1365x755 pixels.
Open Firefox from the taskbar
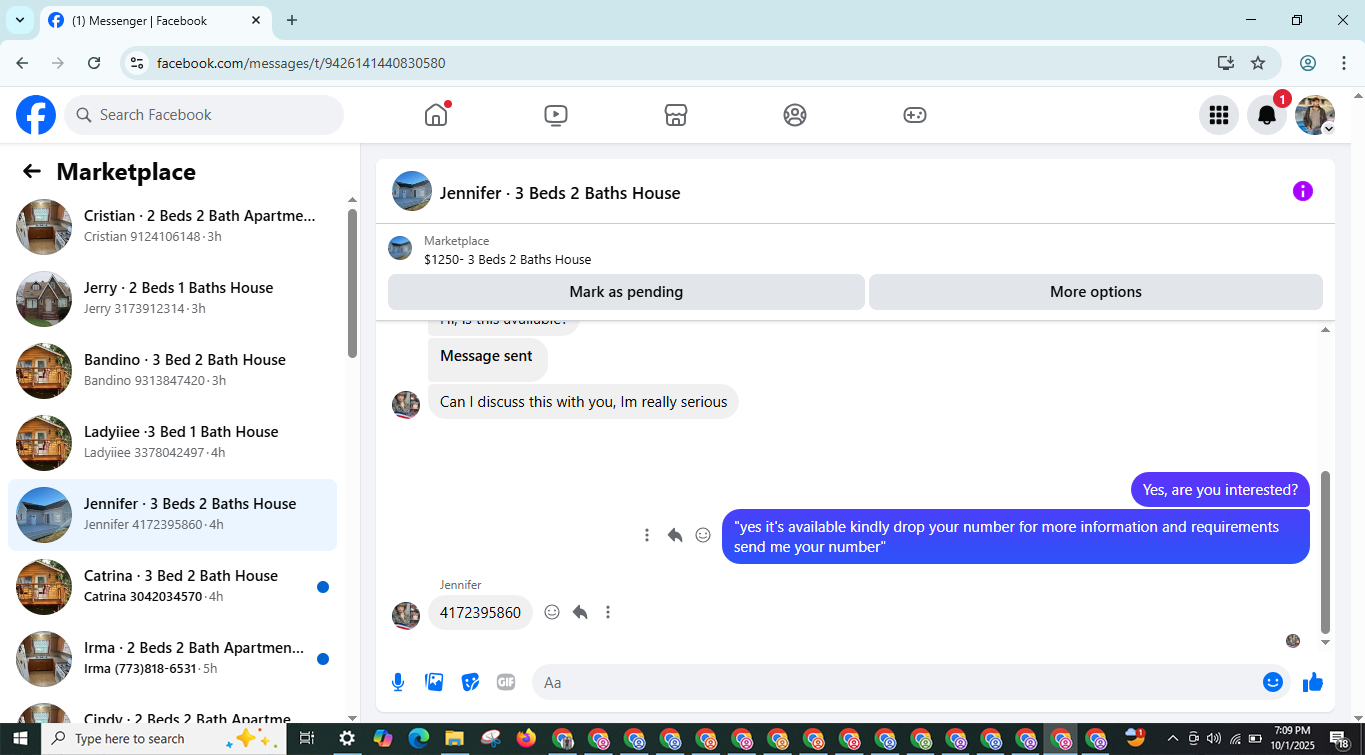coord(526,739)
